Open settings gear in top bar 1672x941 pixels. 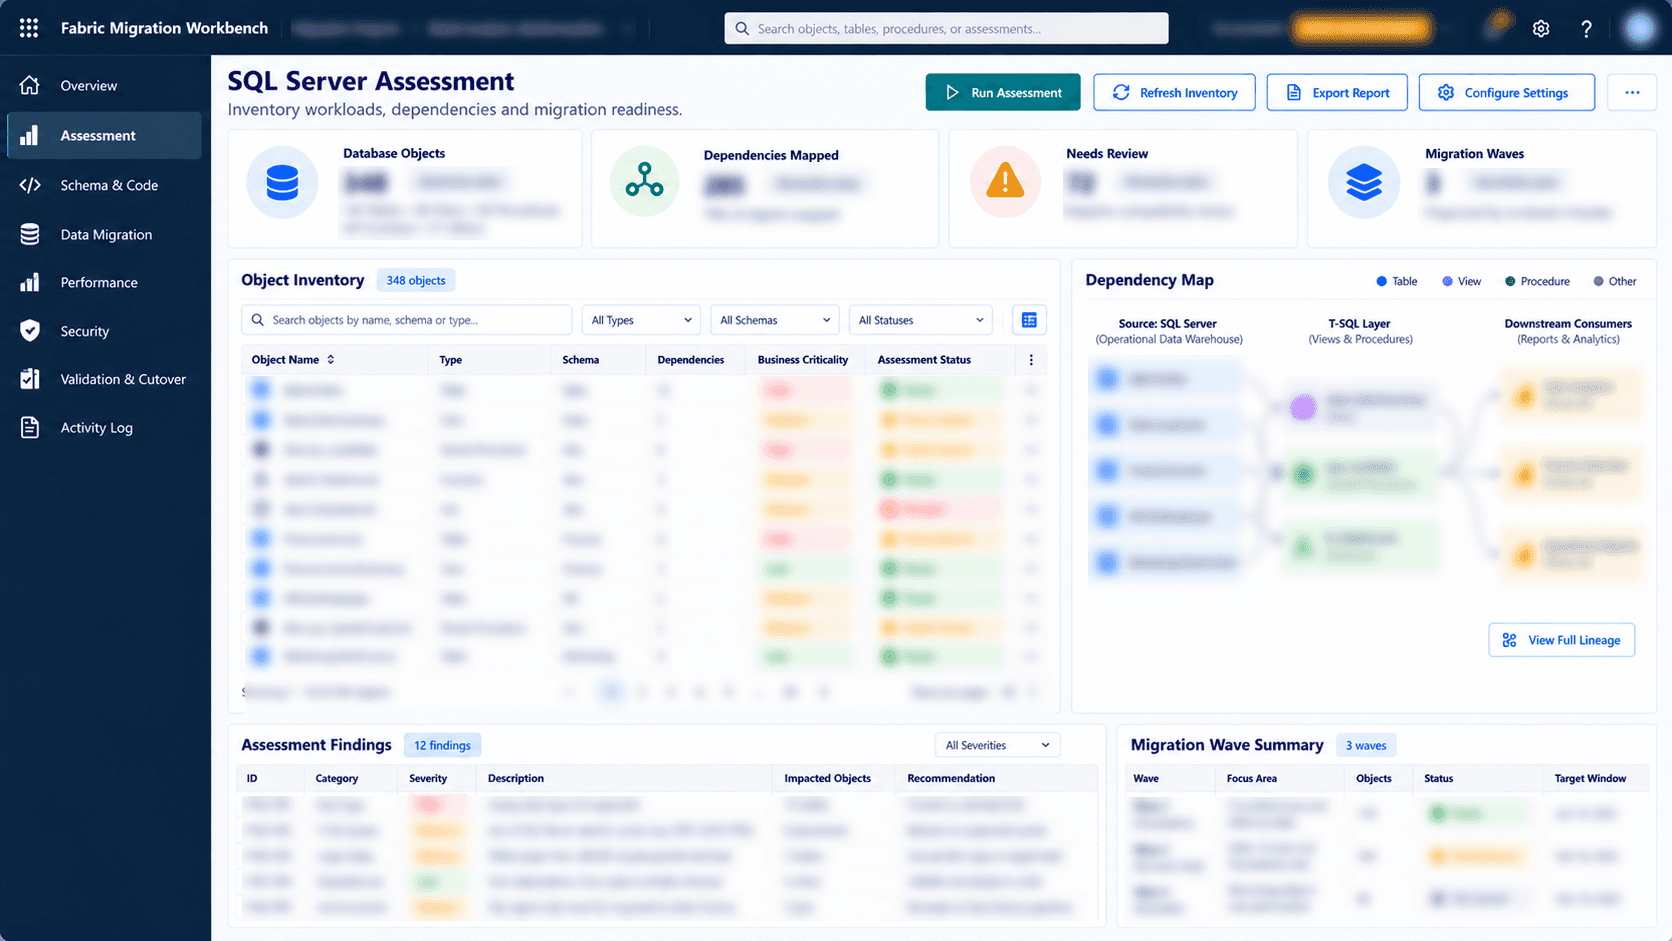point(1541,29)
